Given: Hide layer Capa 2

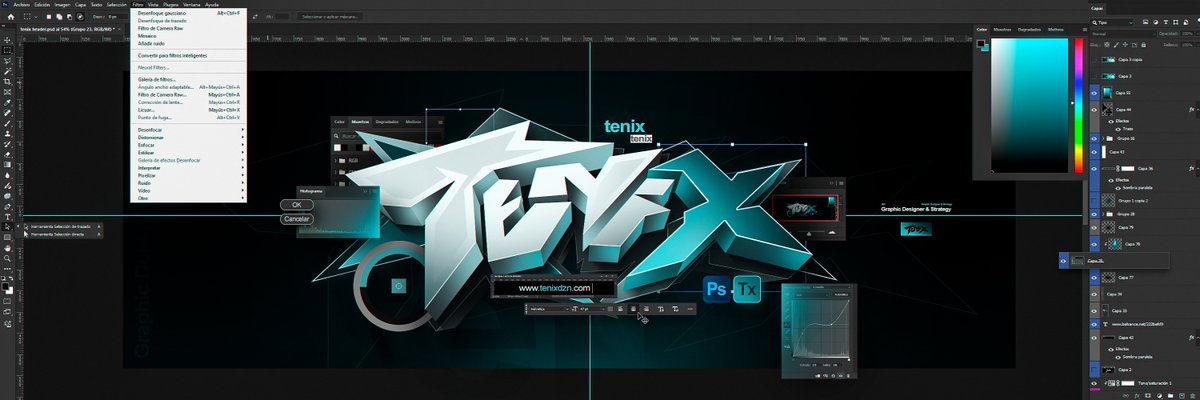Looking at the screenshot, I should [x=1093, y=369].
